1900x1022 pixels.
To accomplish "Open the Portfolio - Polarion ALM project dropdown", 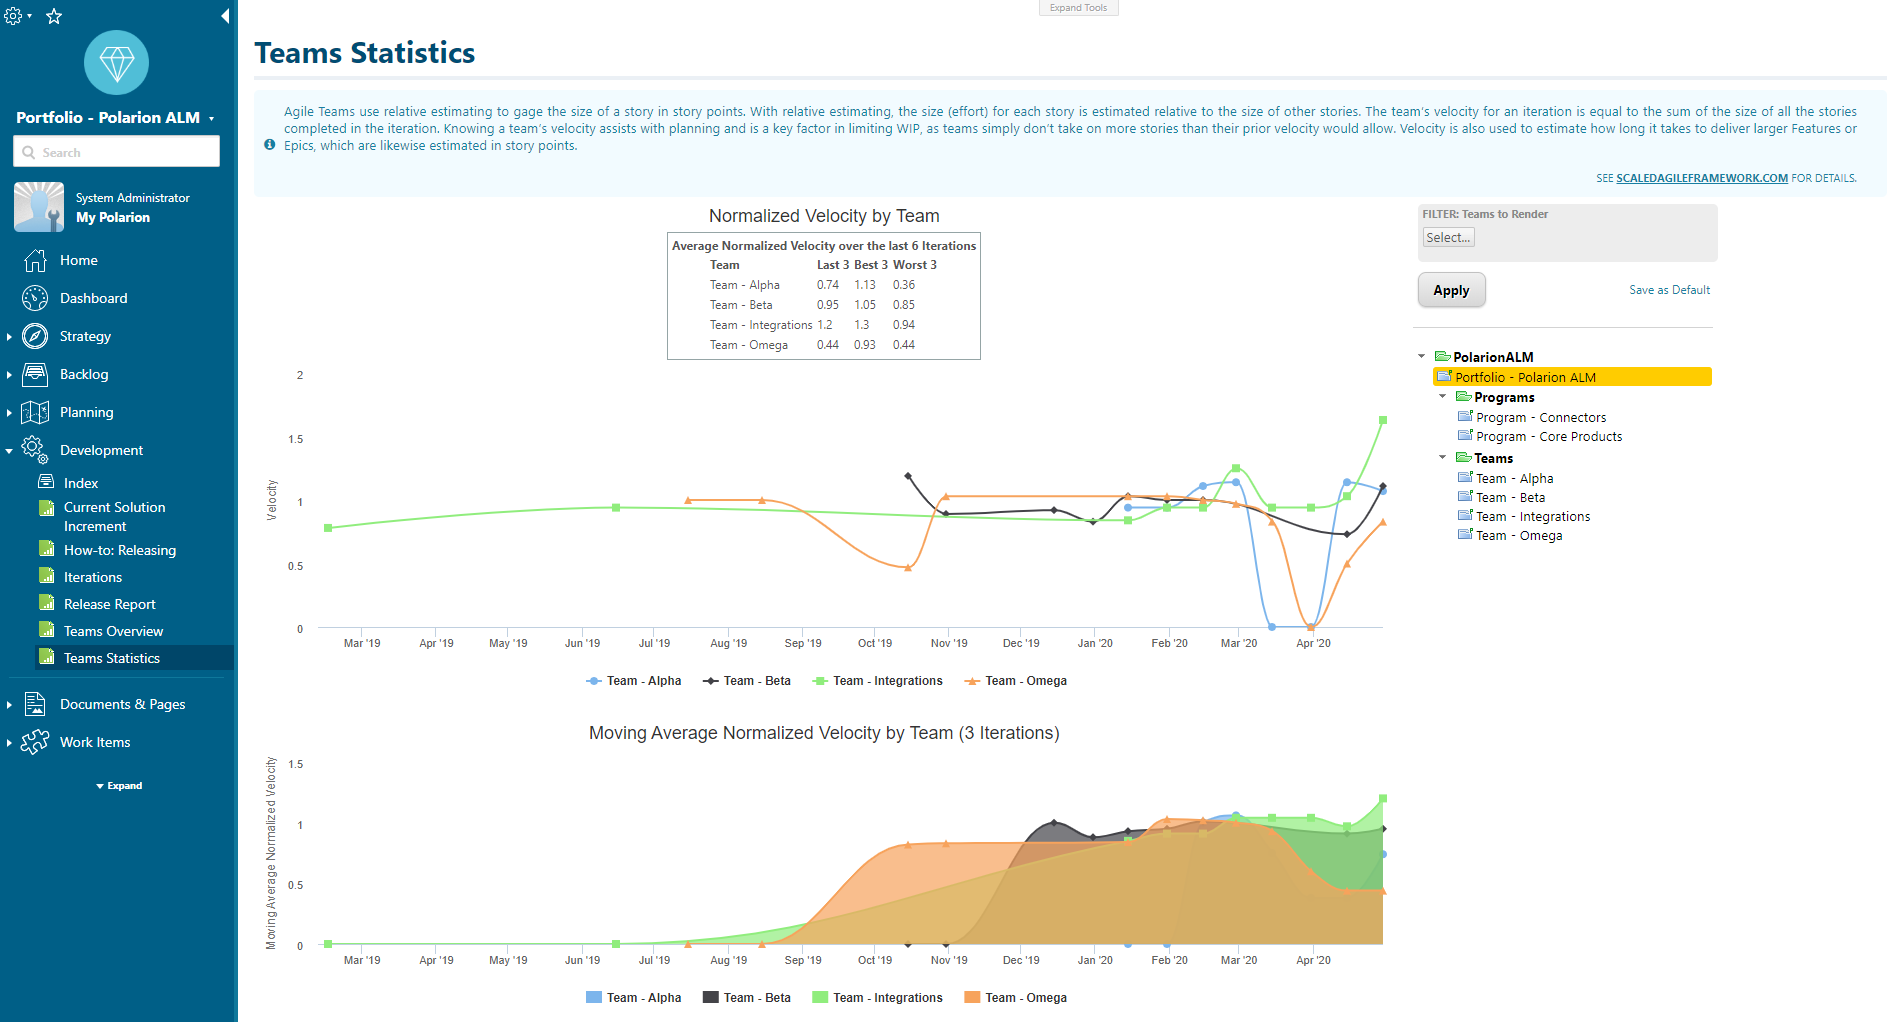I will (211, 119).
